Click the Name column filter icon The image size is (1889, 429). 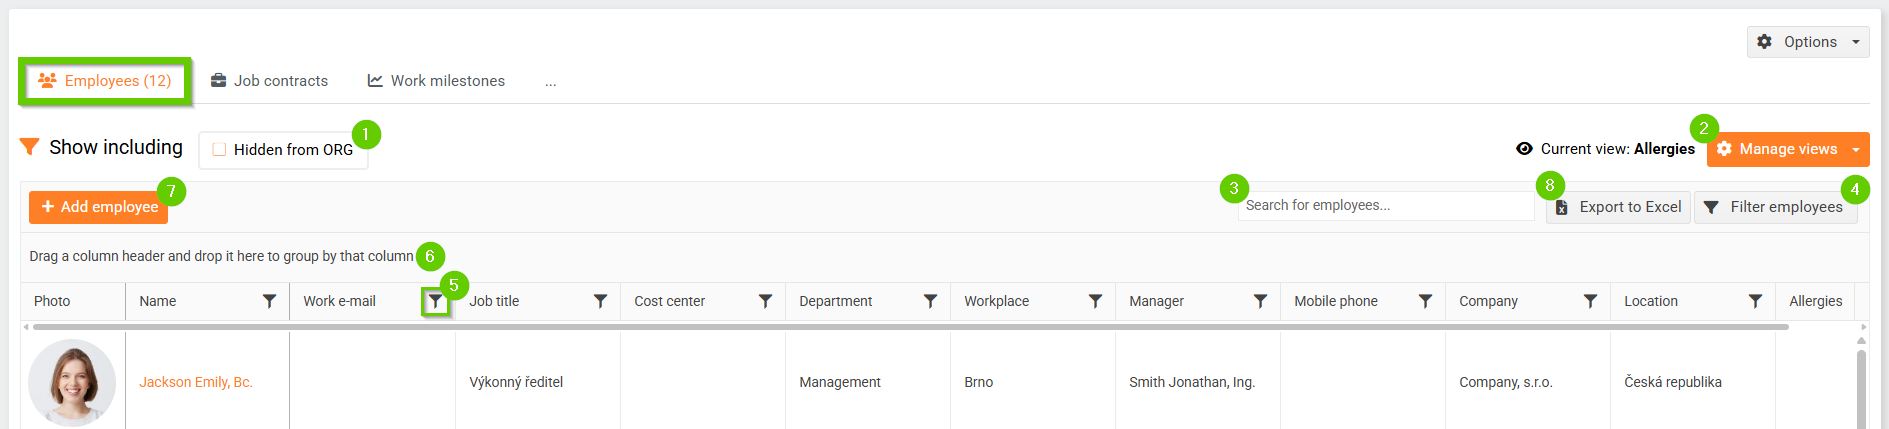(269, 301)
